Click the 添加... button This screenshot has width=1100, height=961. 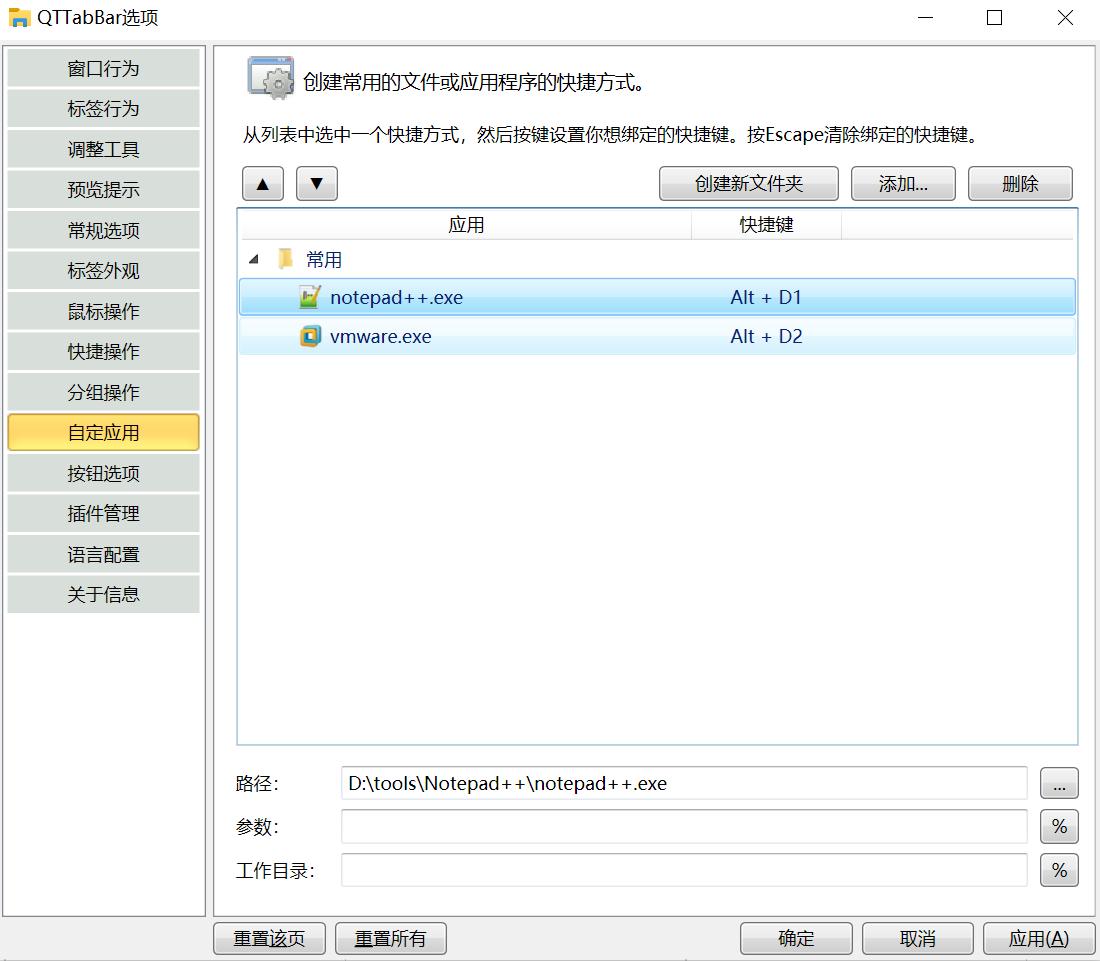(x=903, y=183)
